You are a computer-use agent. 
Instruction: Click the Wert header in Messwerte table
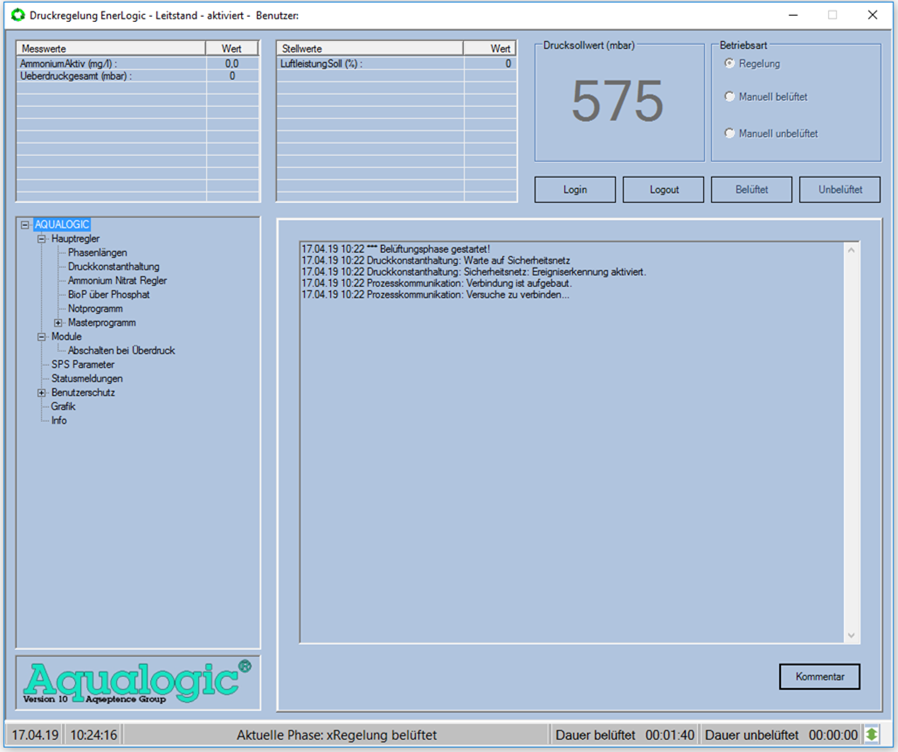231,48
